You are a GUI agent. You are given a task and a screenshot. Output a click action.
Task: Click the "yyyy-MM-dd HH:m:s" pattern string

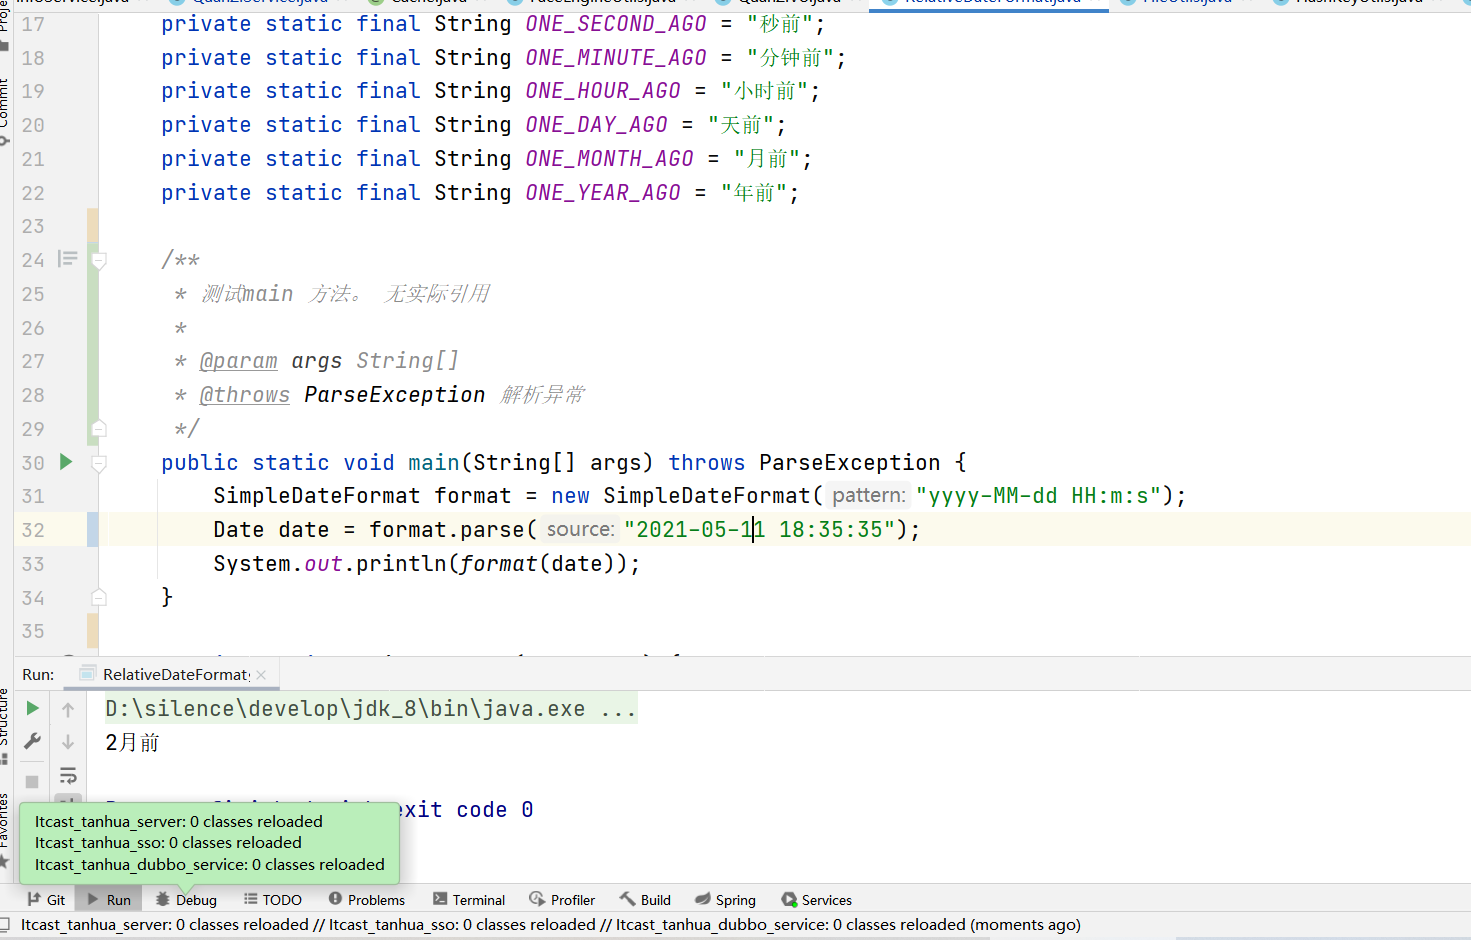[x=1038, y=495]
